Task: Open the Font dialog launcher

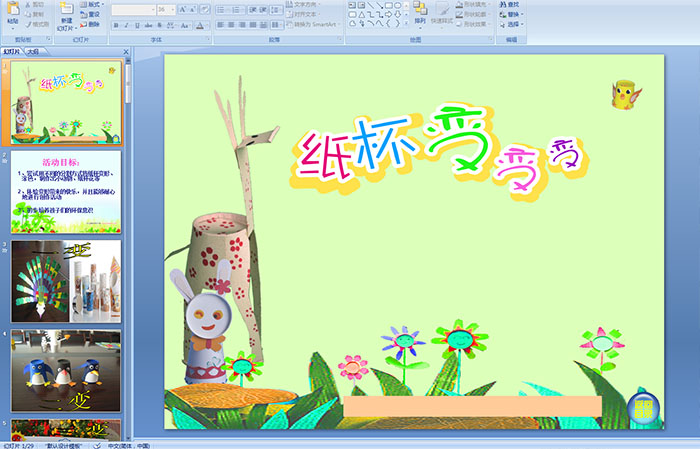Action: [x=208, y=40]
